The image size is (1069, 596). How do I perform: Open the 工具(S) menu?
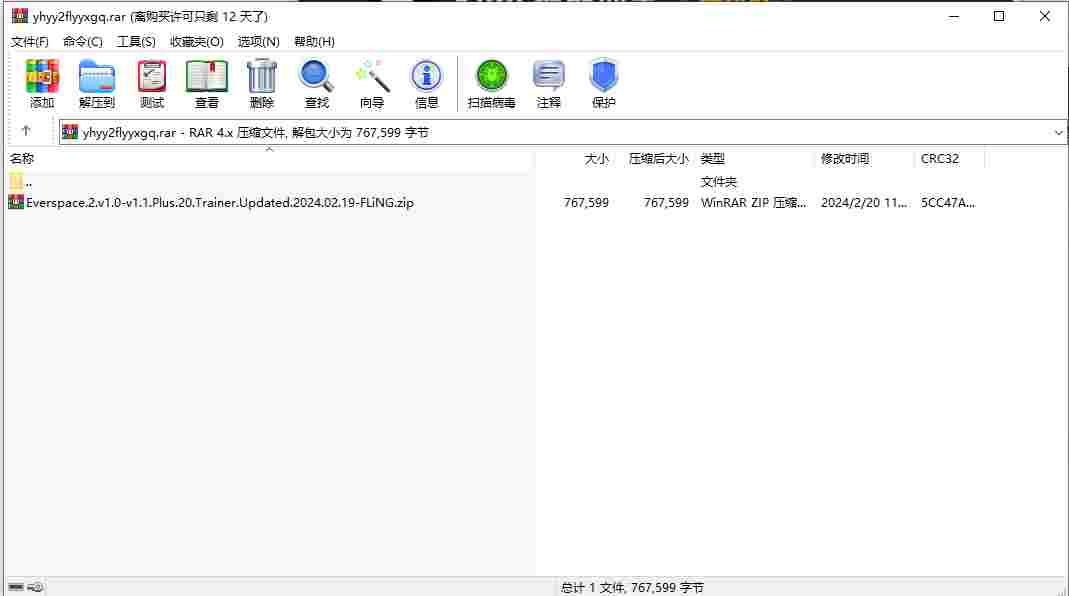pos(136,42)
